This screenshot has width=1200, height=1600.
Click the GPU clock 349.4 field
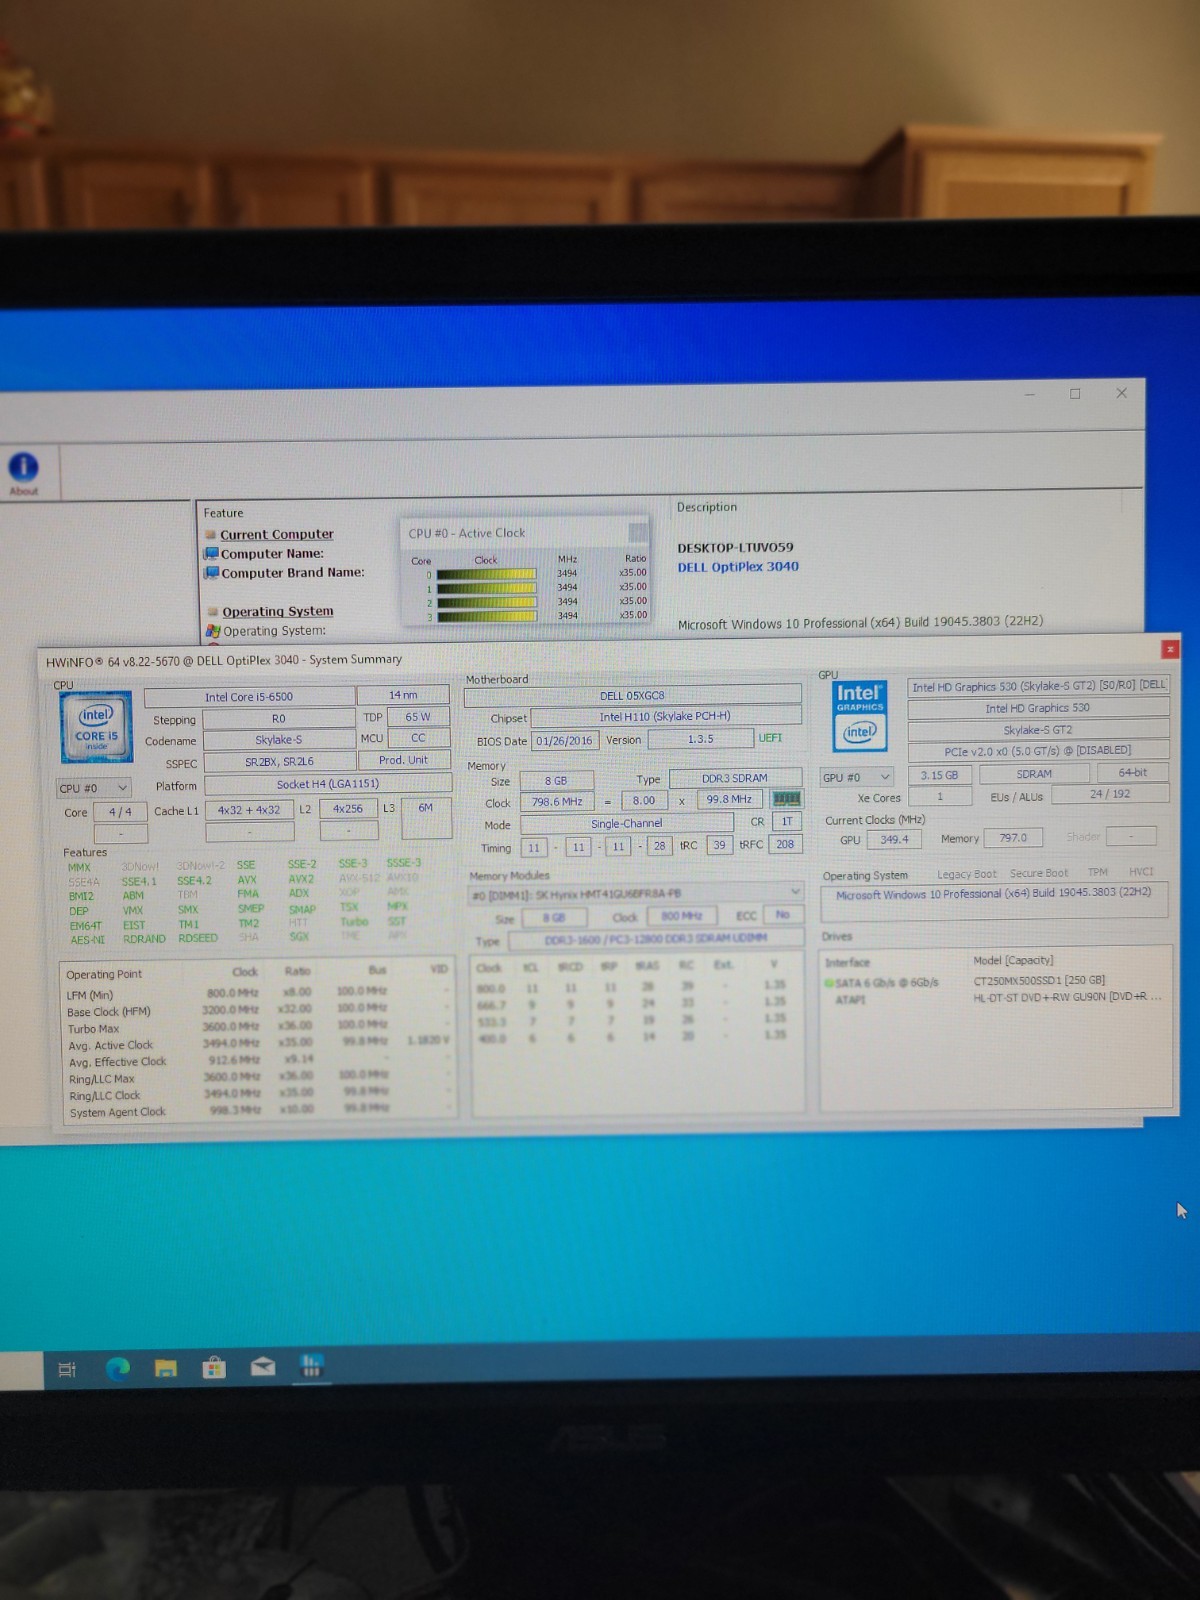[895, 840]
